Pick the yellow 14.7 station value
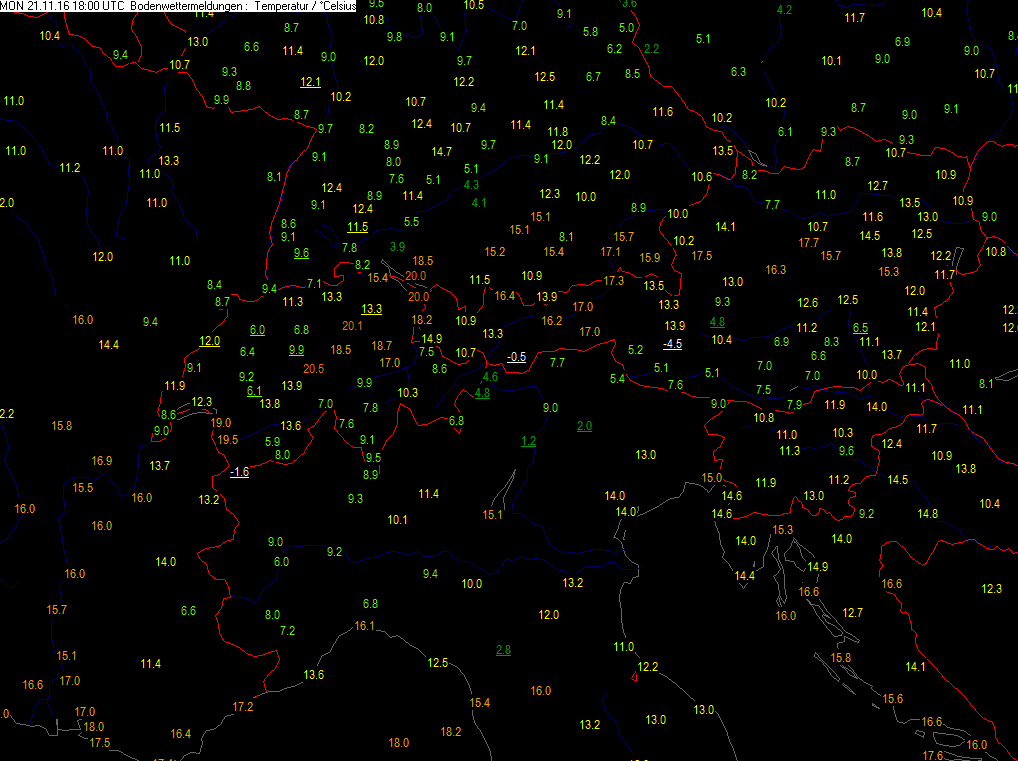The image size is (1018, 761). (441, 152)
